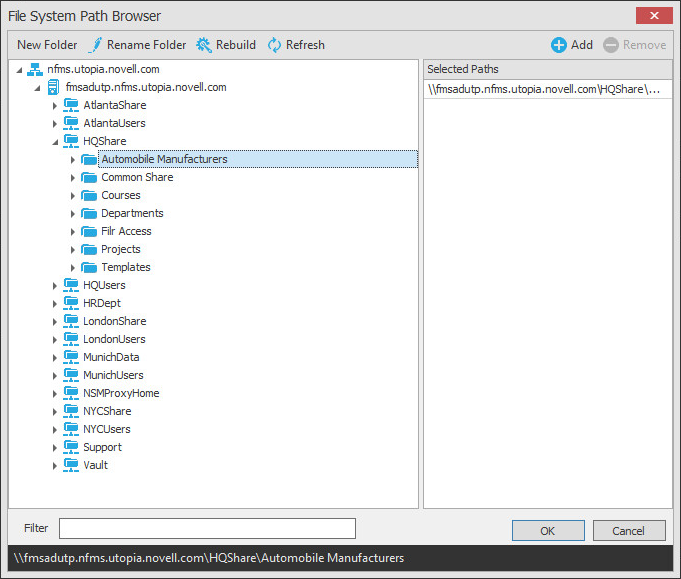Click the Selected Paths column header

coord(548,69)
